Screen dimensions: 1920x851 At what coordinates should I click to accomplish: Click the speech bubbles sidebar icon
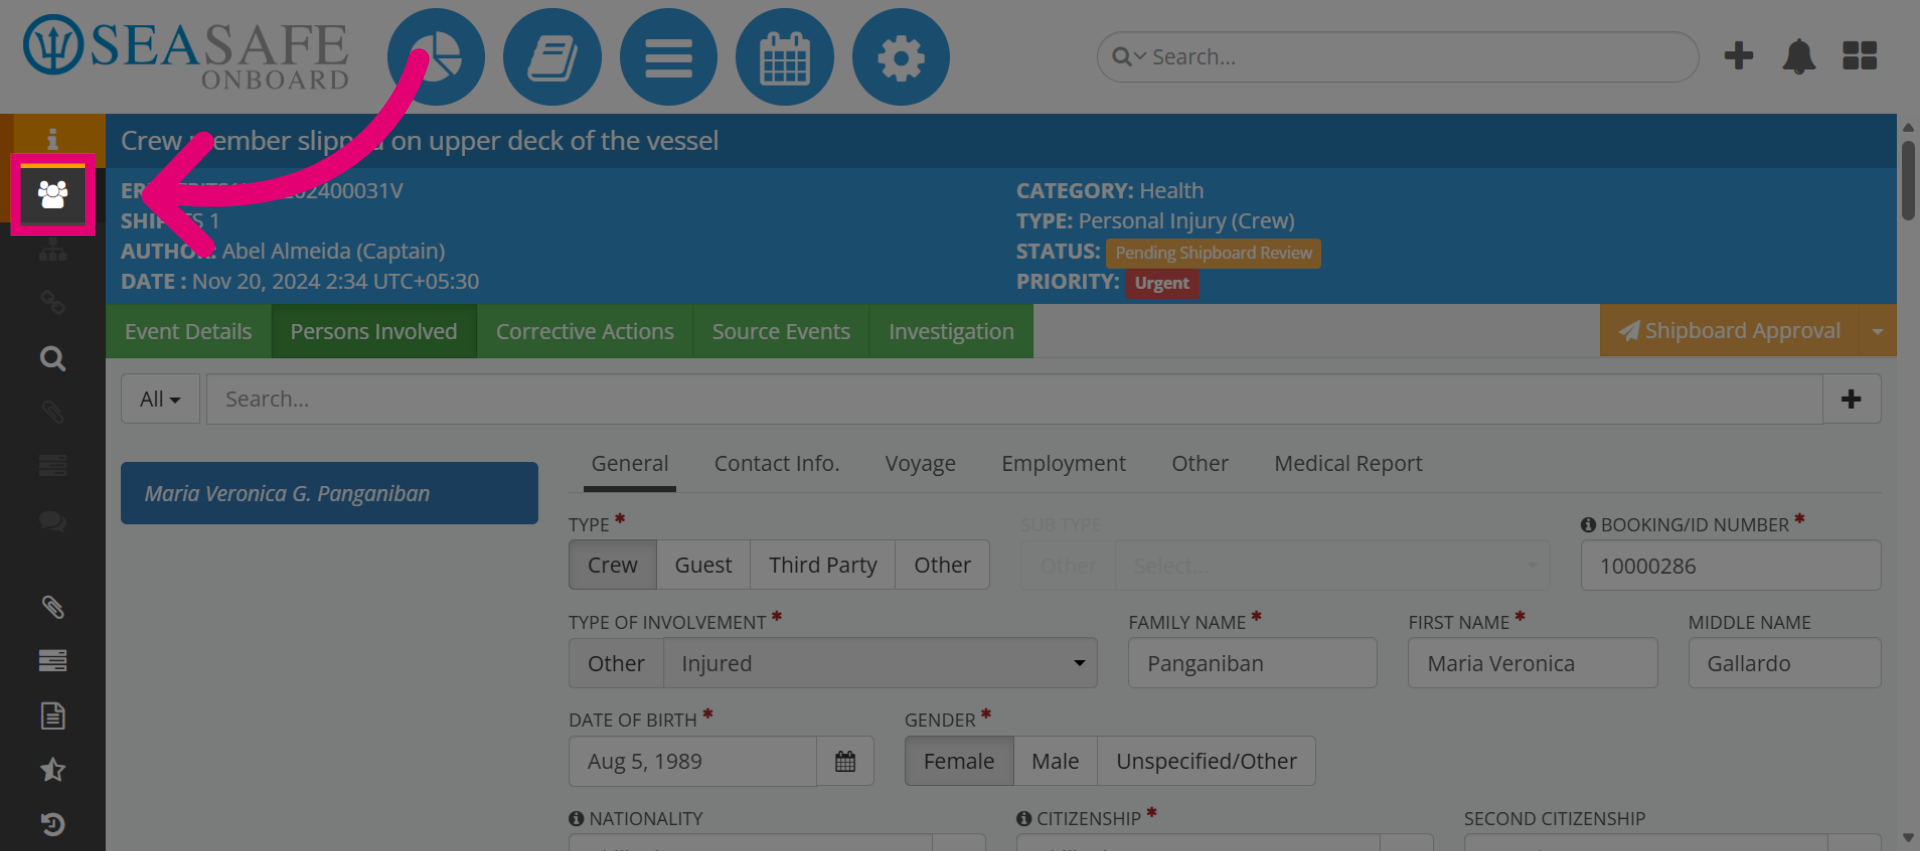(x=52, y=521)
